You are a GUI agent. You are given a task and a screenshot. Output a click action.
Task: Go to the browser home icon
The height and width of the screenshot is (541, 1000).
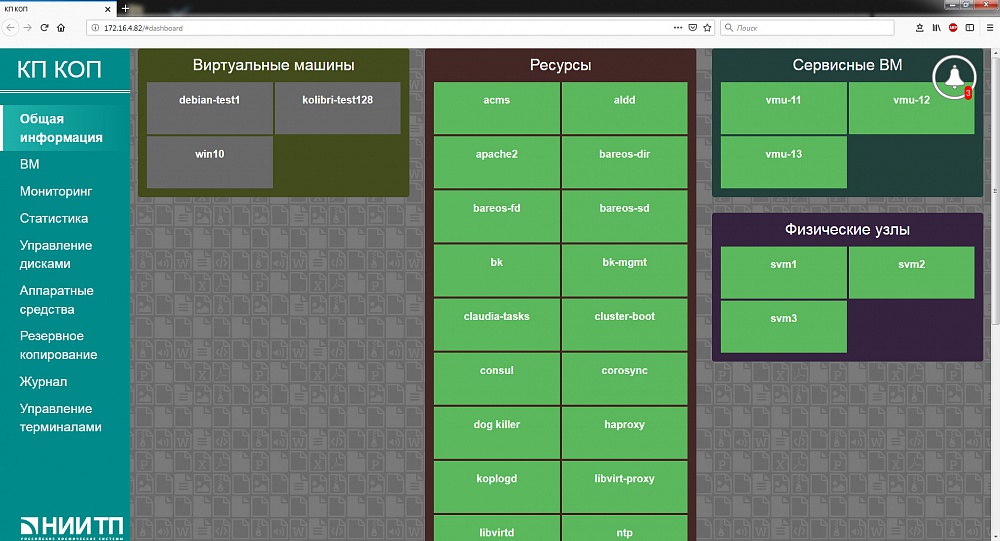61,27
